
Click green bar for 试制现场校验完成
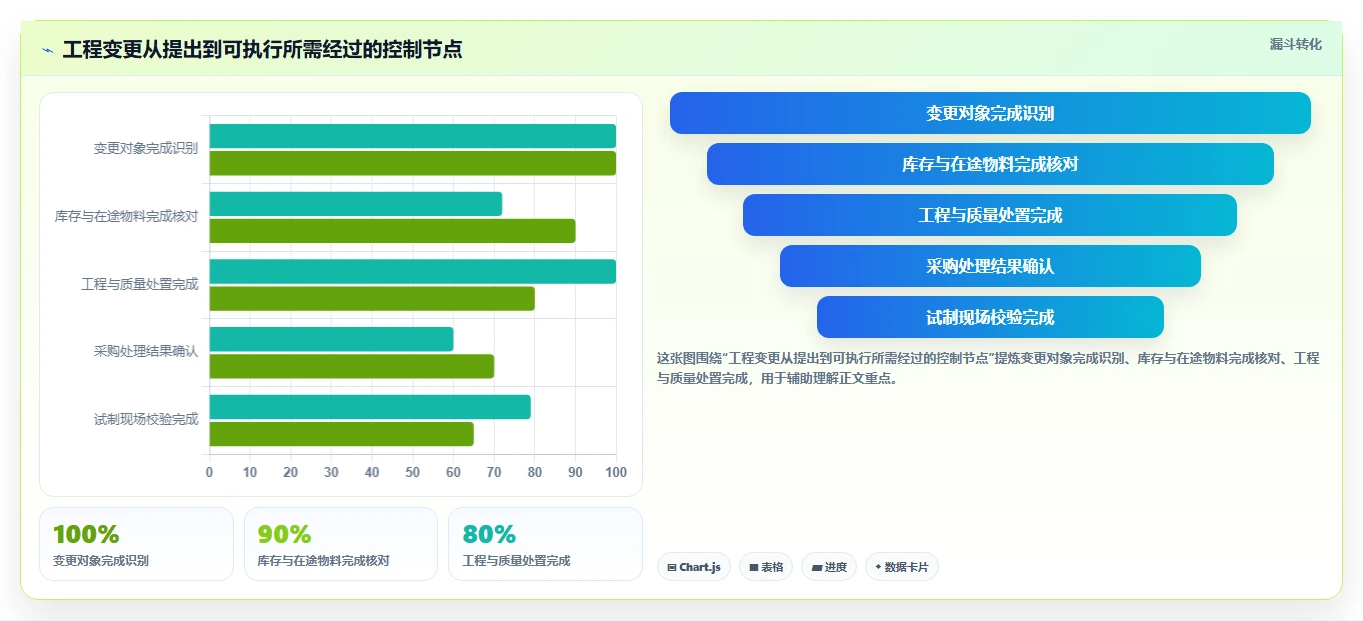click(x=341, y=434)
